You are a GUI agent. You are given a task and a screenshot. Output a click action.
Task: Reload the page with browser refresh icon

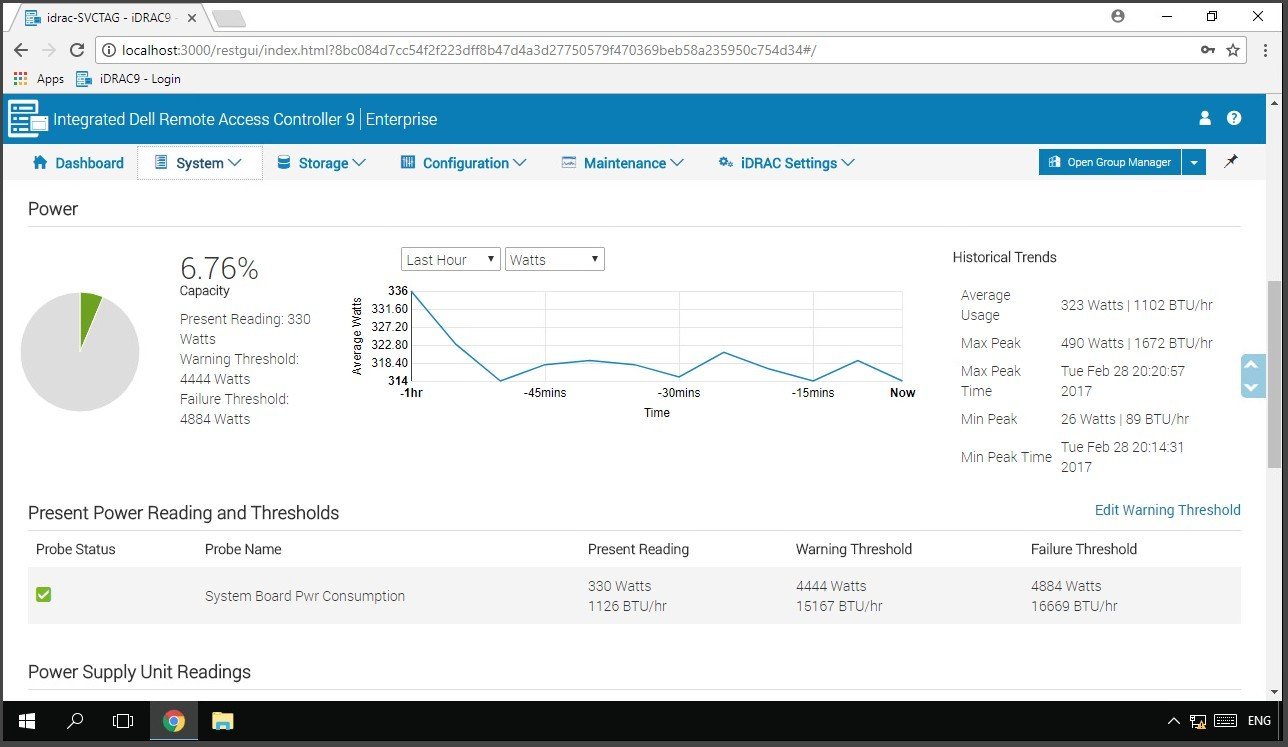pos(77,50)
